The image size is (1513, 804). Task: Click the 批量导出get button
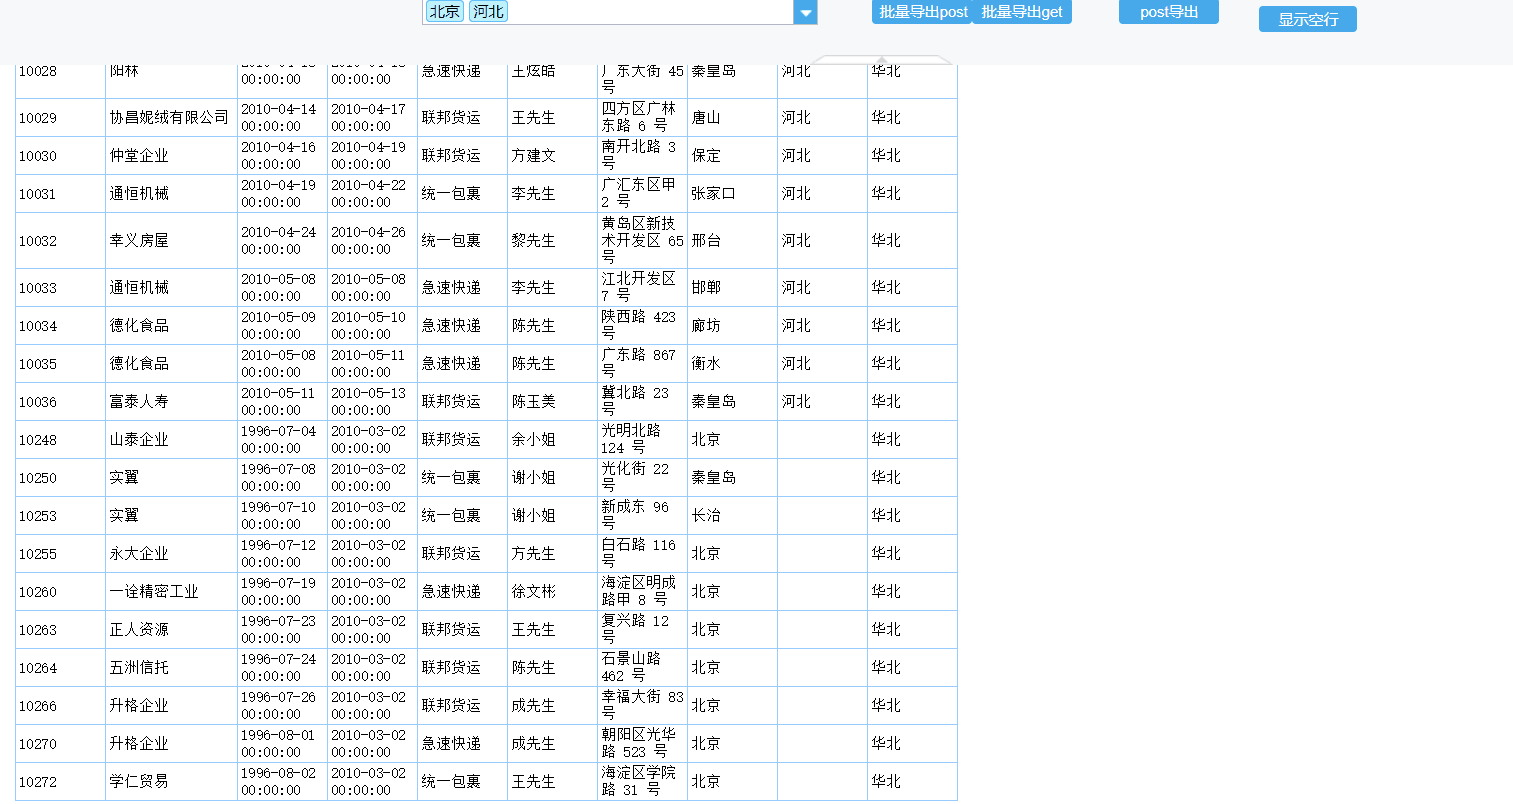pos(1022,12)
